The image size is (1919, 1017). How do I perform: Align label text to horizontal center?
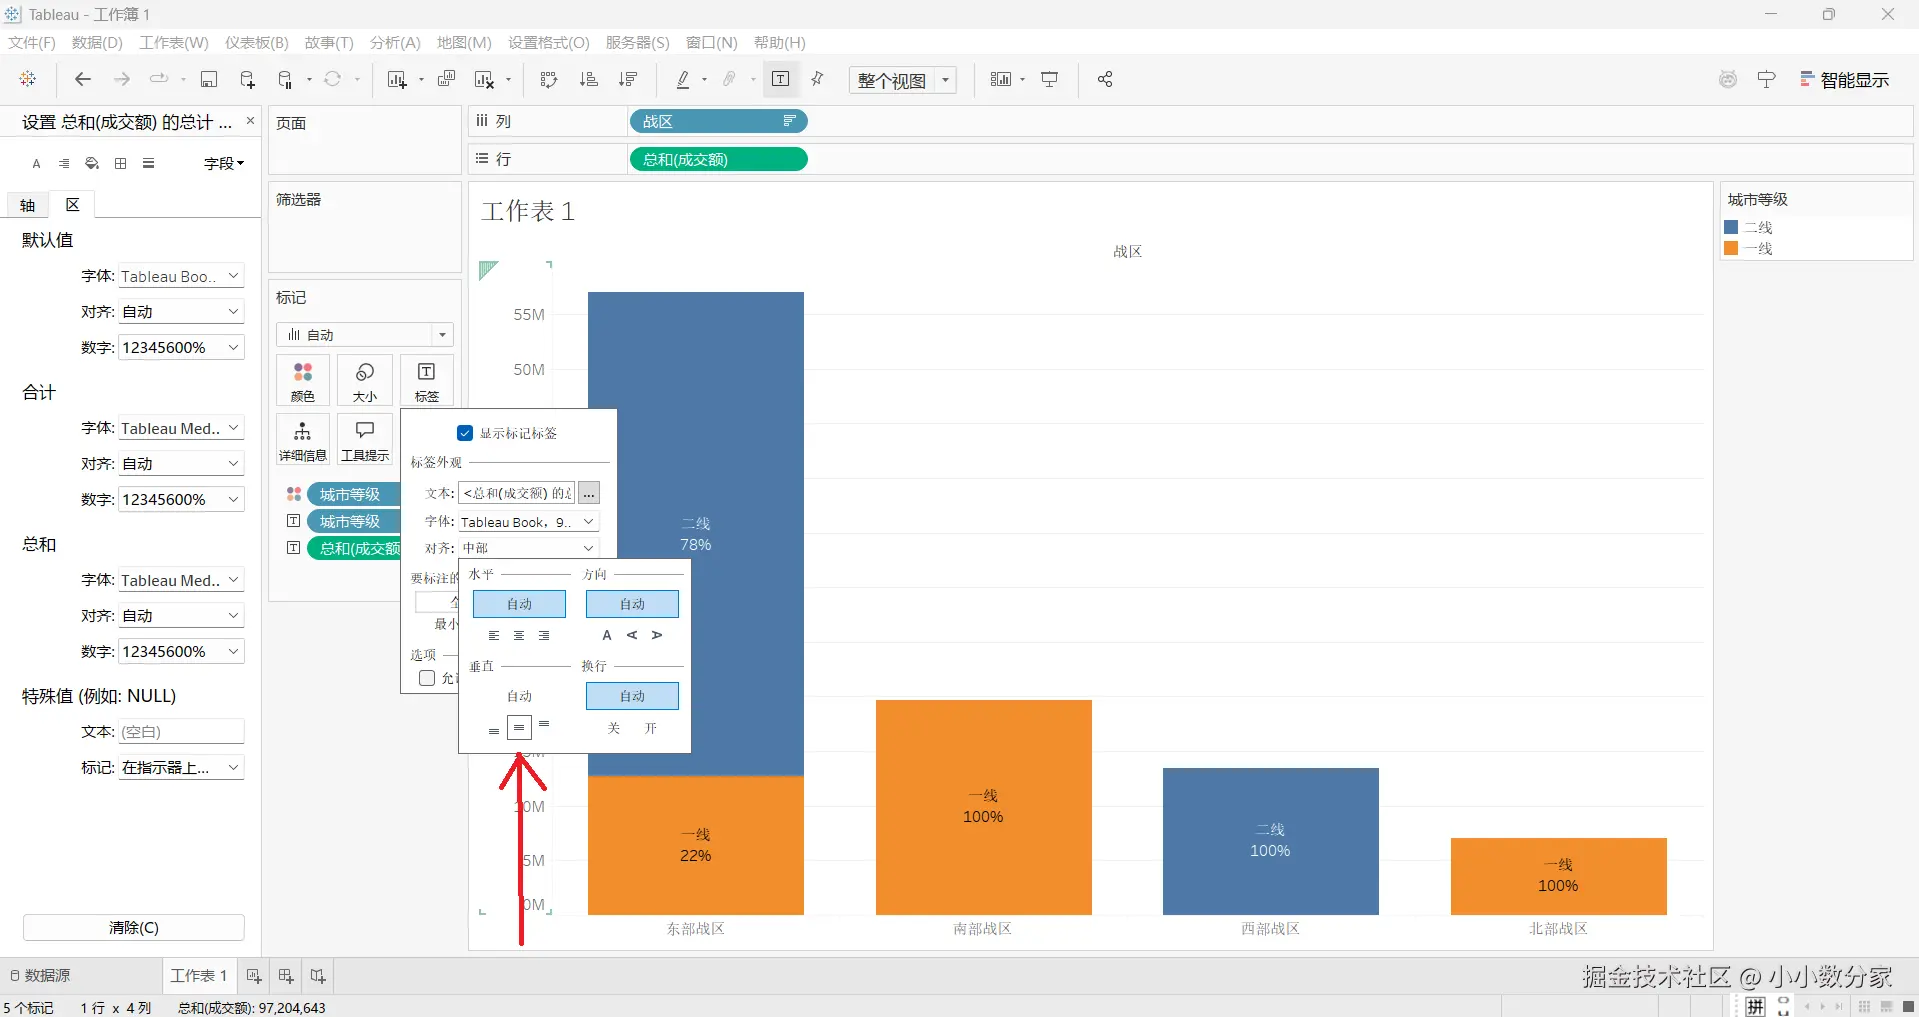tap(519, 635)
